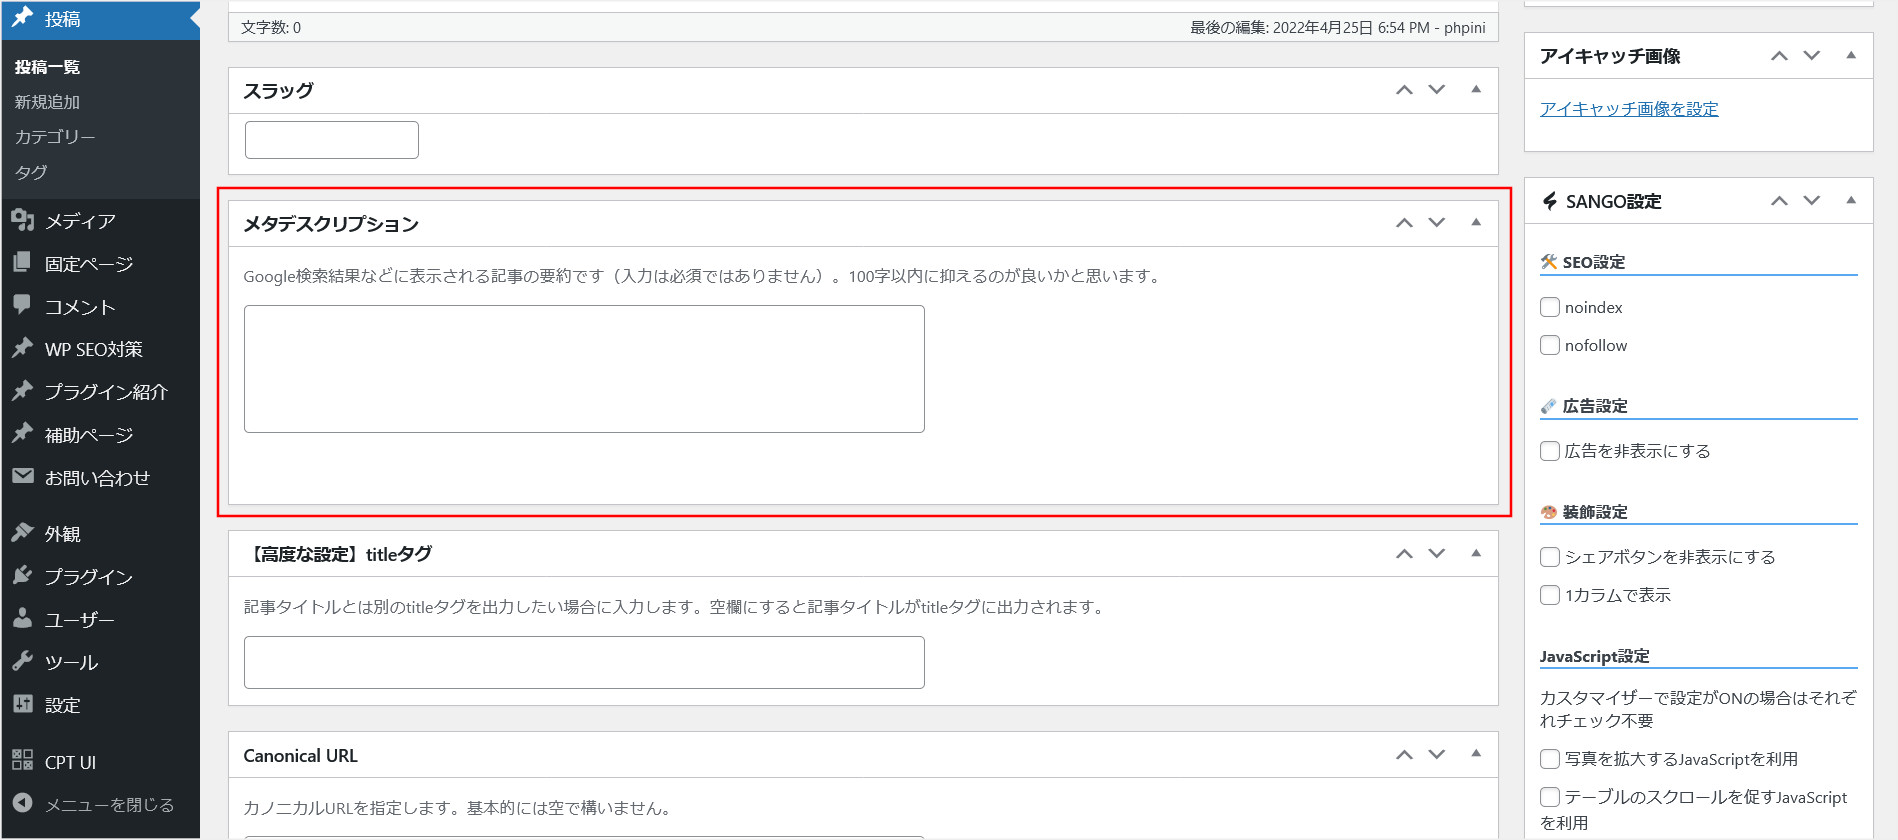Select the add new post submenu item

click(x=47, y=102)
